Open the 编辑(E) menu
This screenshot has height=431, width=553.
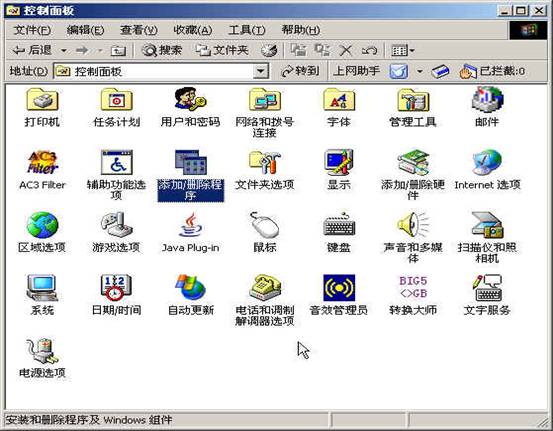click(x=85, y=30)
